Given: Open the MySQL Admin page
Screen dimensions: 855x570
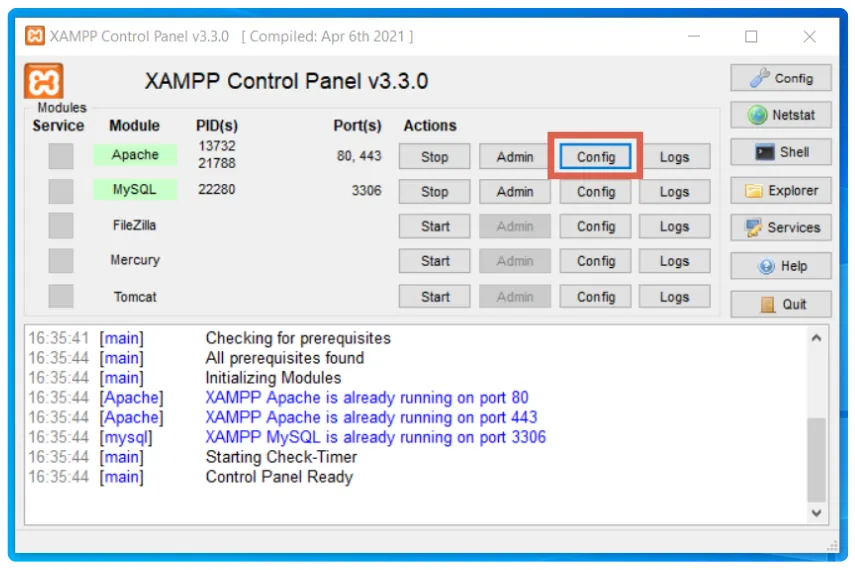Looking at the screenshot, I should 514,192.
